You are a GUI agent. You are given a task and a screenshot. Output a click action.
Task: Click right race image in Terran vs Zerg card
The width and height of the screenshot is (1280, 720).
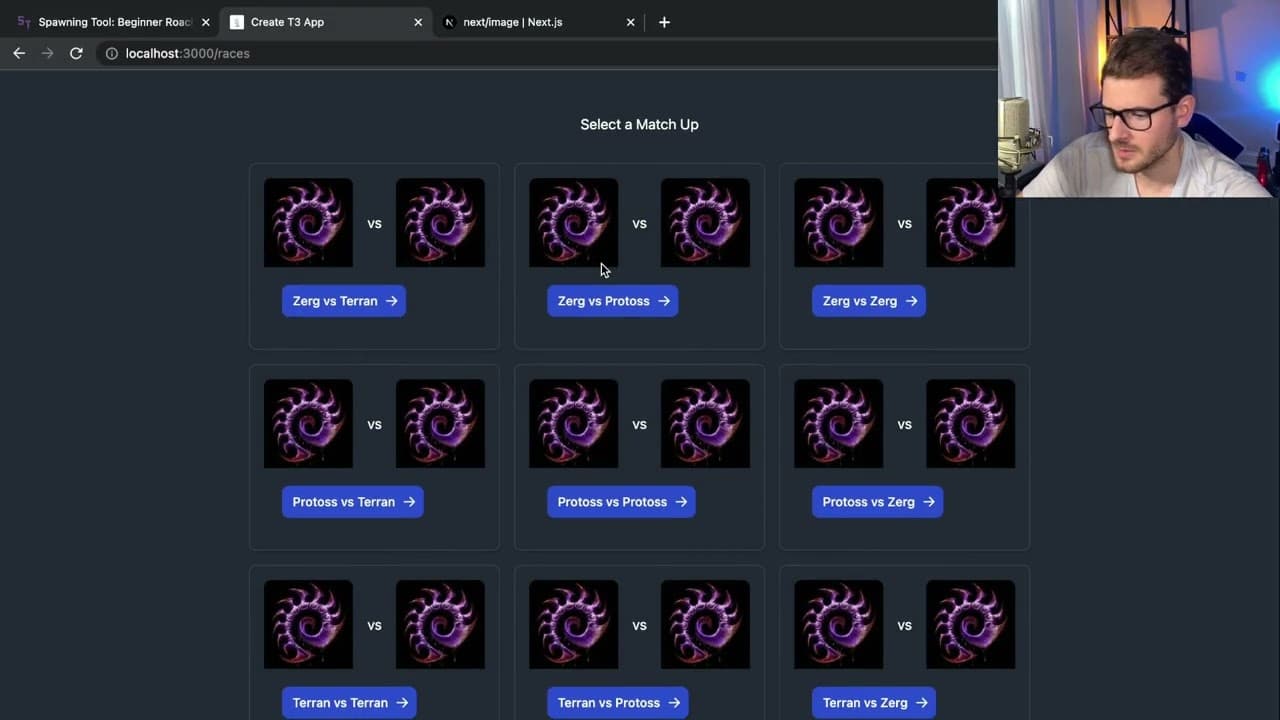(x=970, y=625)
